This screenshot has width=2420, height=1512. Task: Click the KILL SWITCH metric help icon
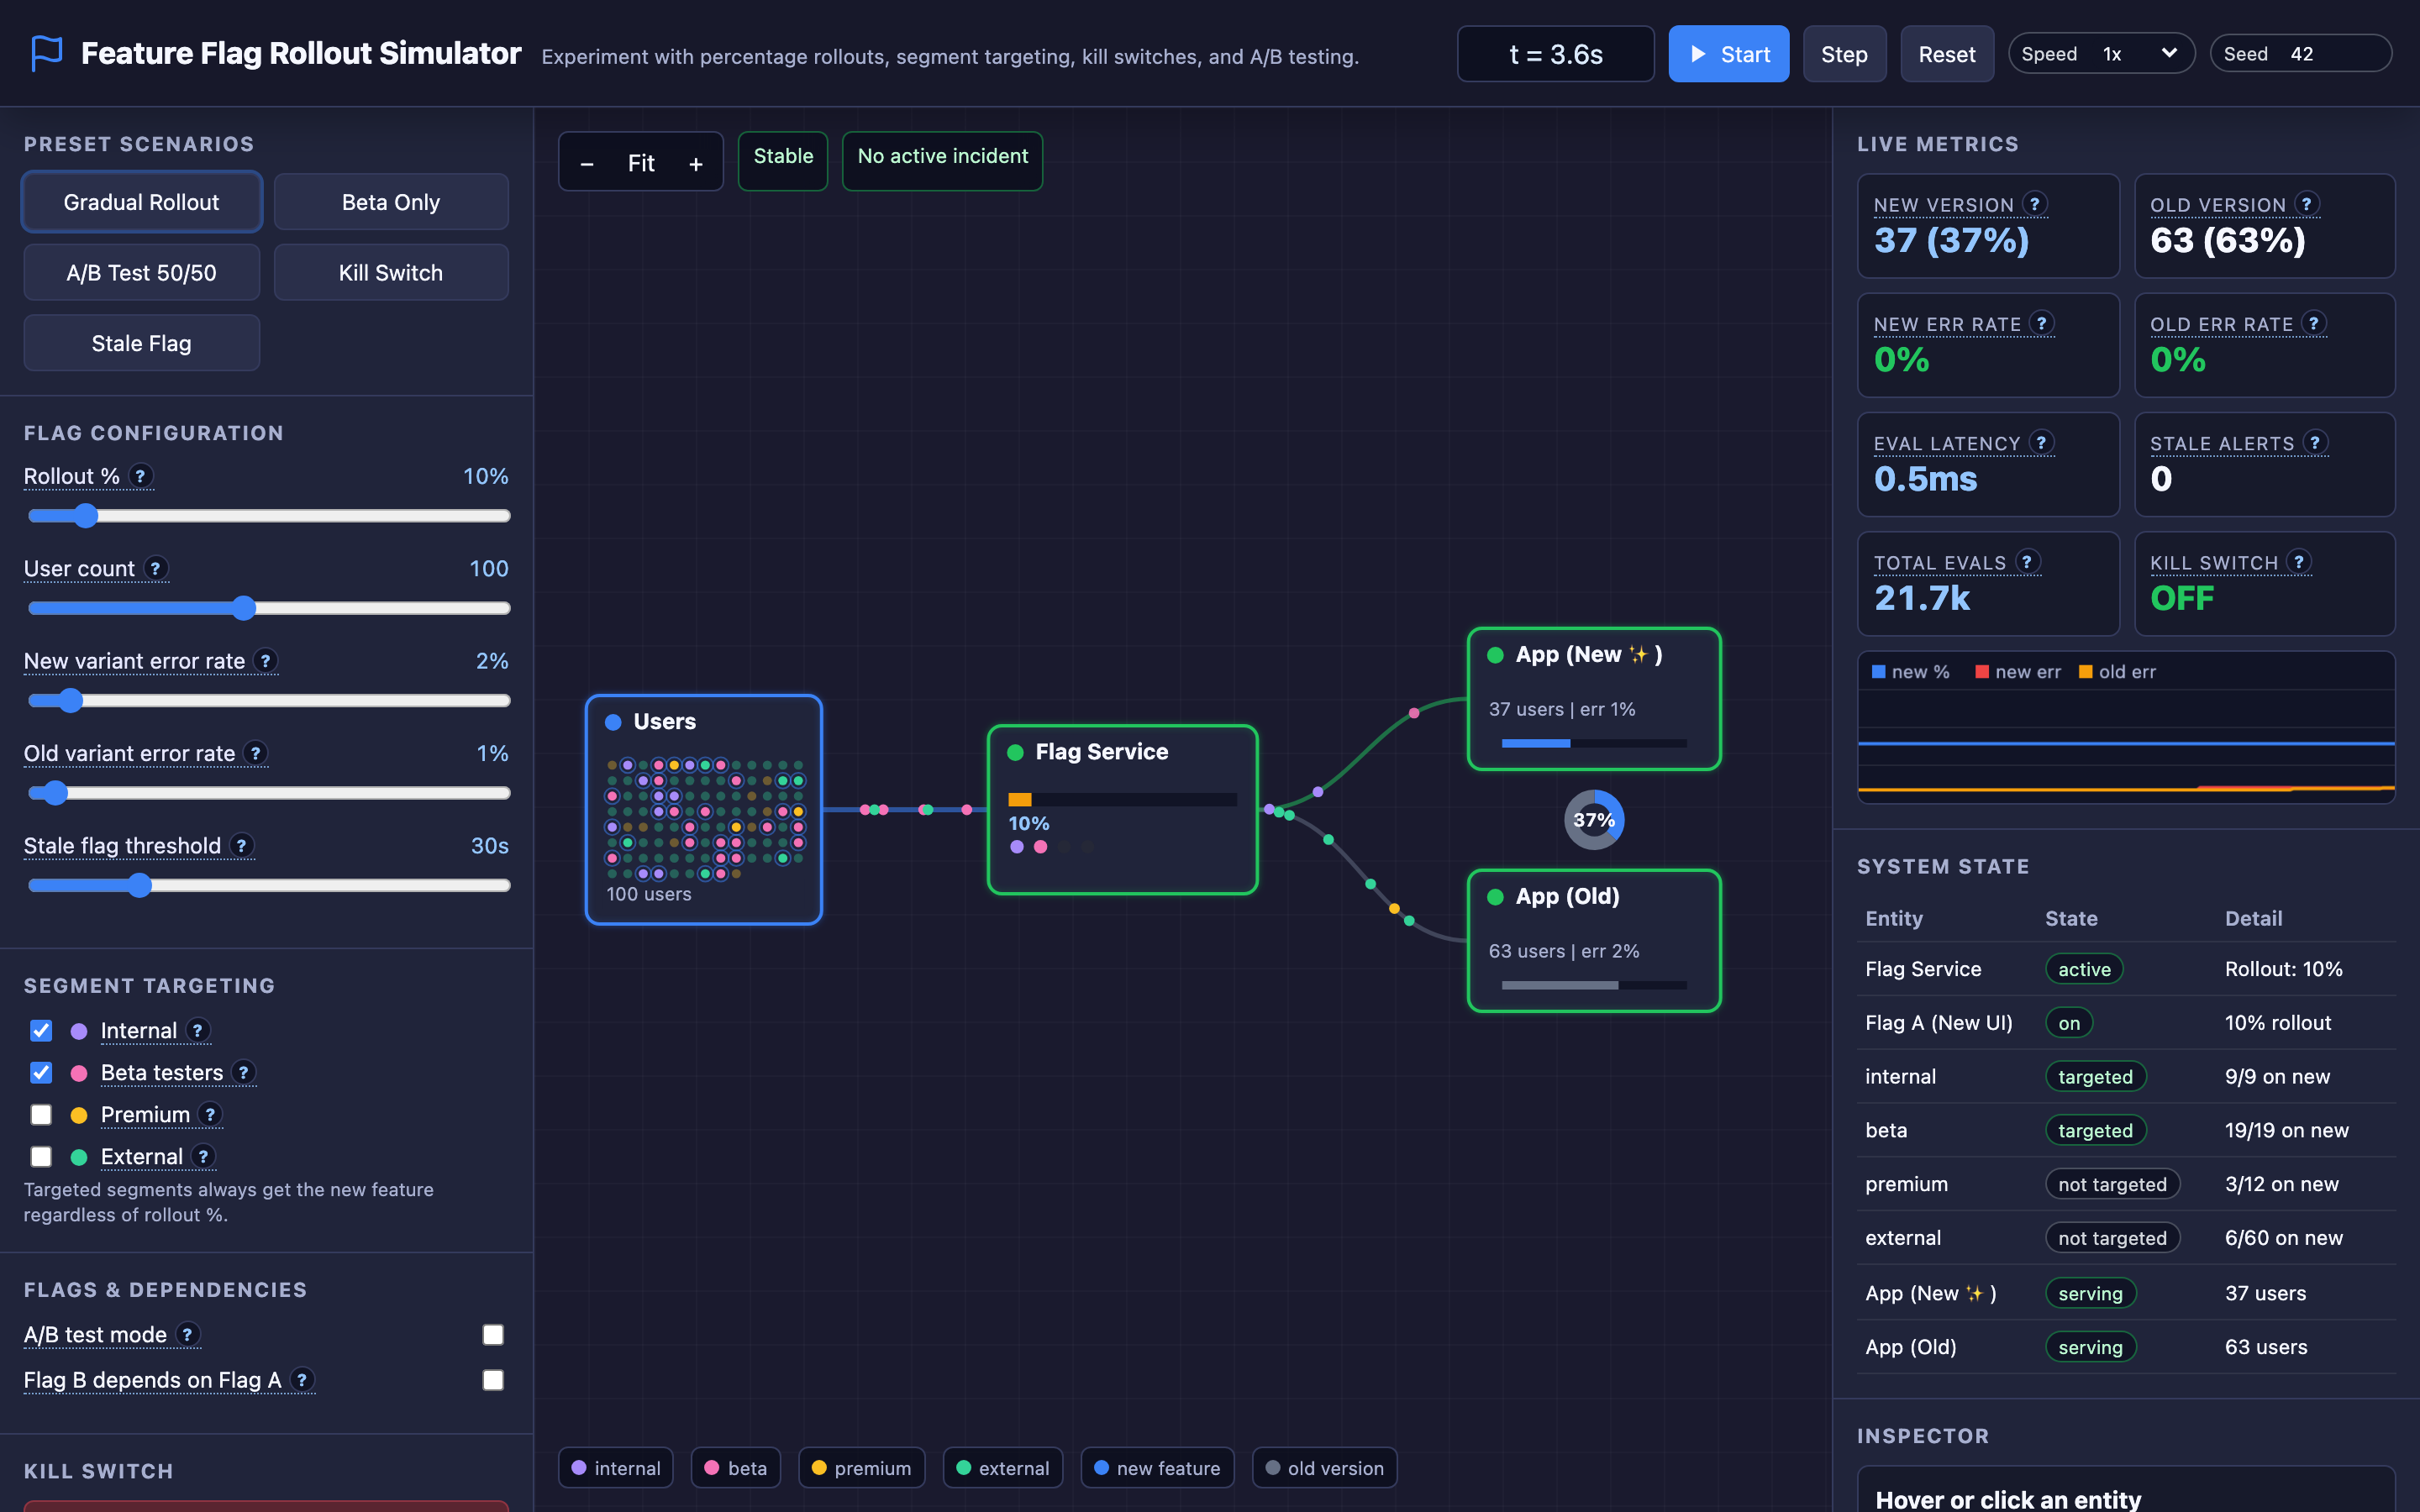(x=2298, y=561)
